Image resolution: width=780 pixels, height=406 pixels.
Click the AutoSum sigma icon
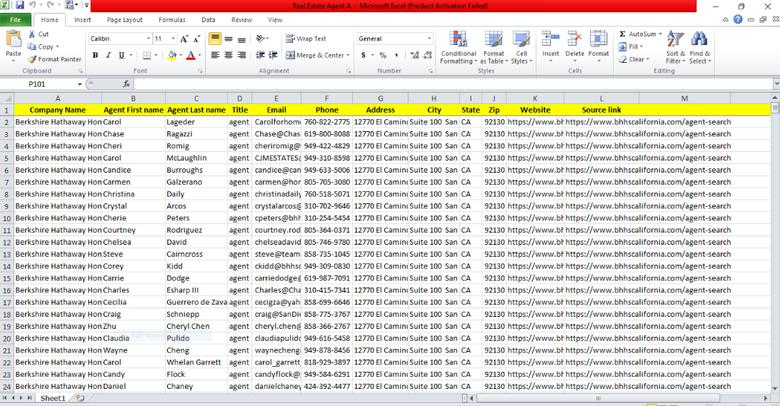coord(622,34)
